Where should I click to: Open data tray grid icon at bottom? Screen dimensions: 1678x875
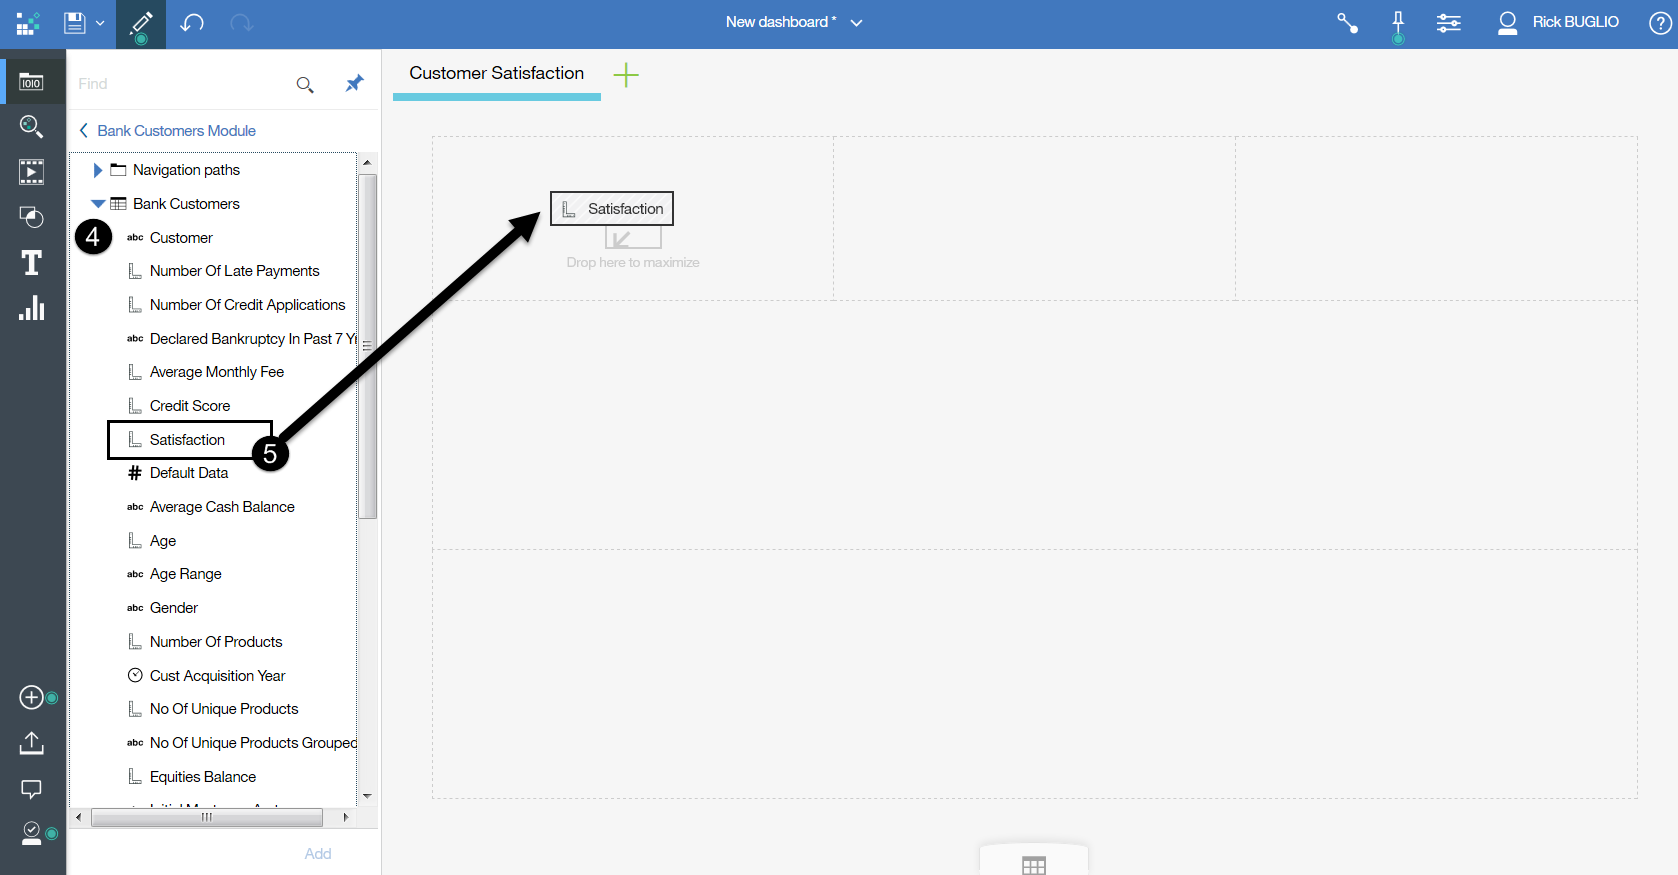(x=1034, y=864)
